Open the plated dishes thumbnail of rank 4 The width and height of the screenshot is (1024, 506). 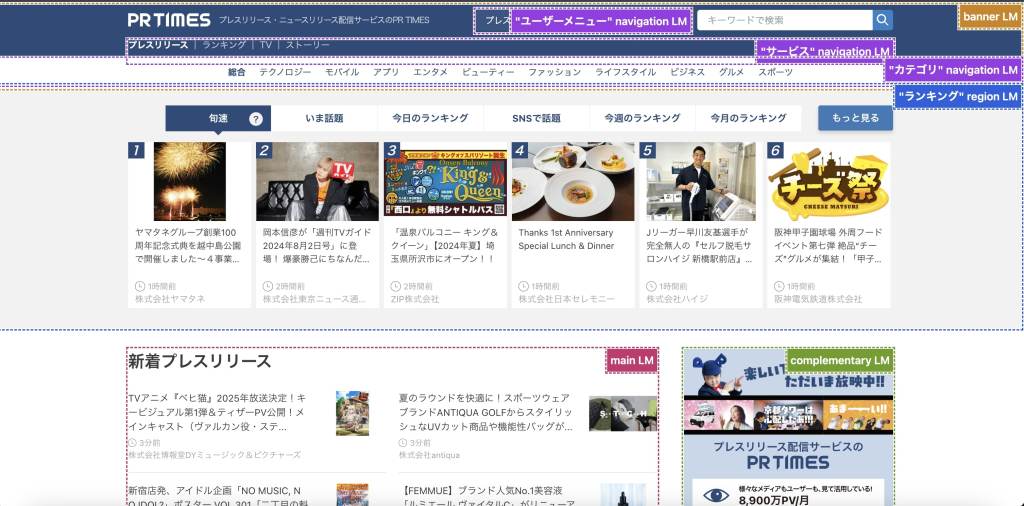[573, 182]
